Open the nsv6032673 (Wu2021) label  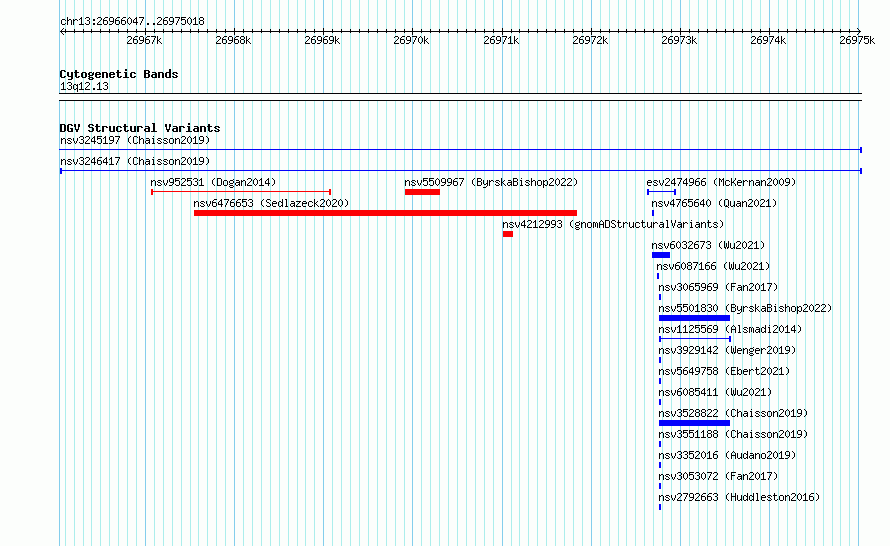708,245
